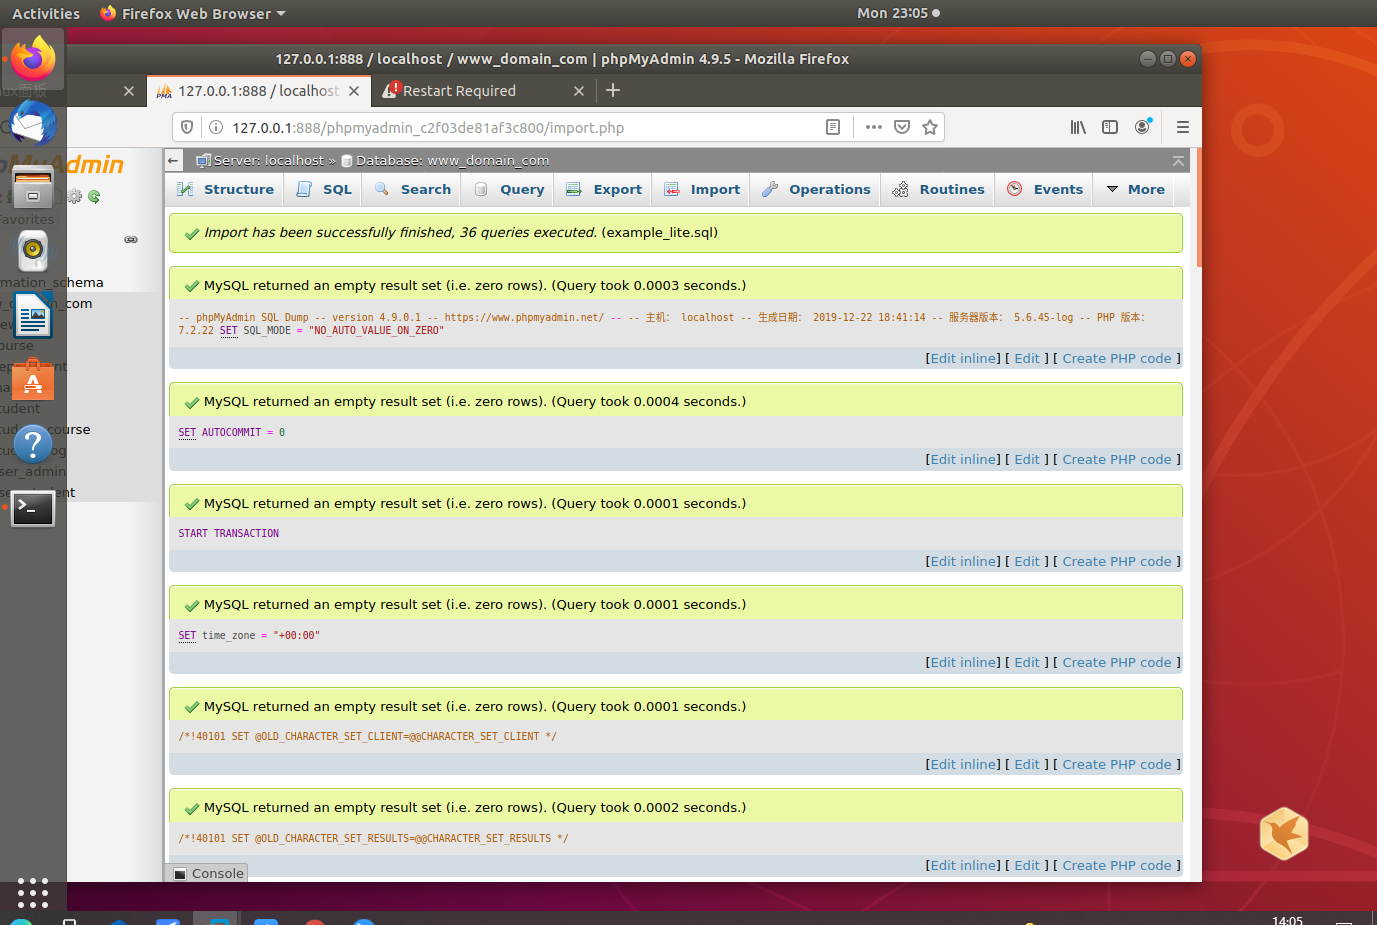Create PHP code for SET time_zone query

click(1117, 662)
